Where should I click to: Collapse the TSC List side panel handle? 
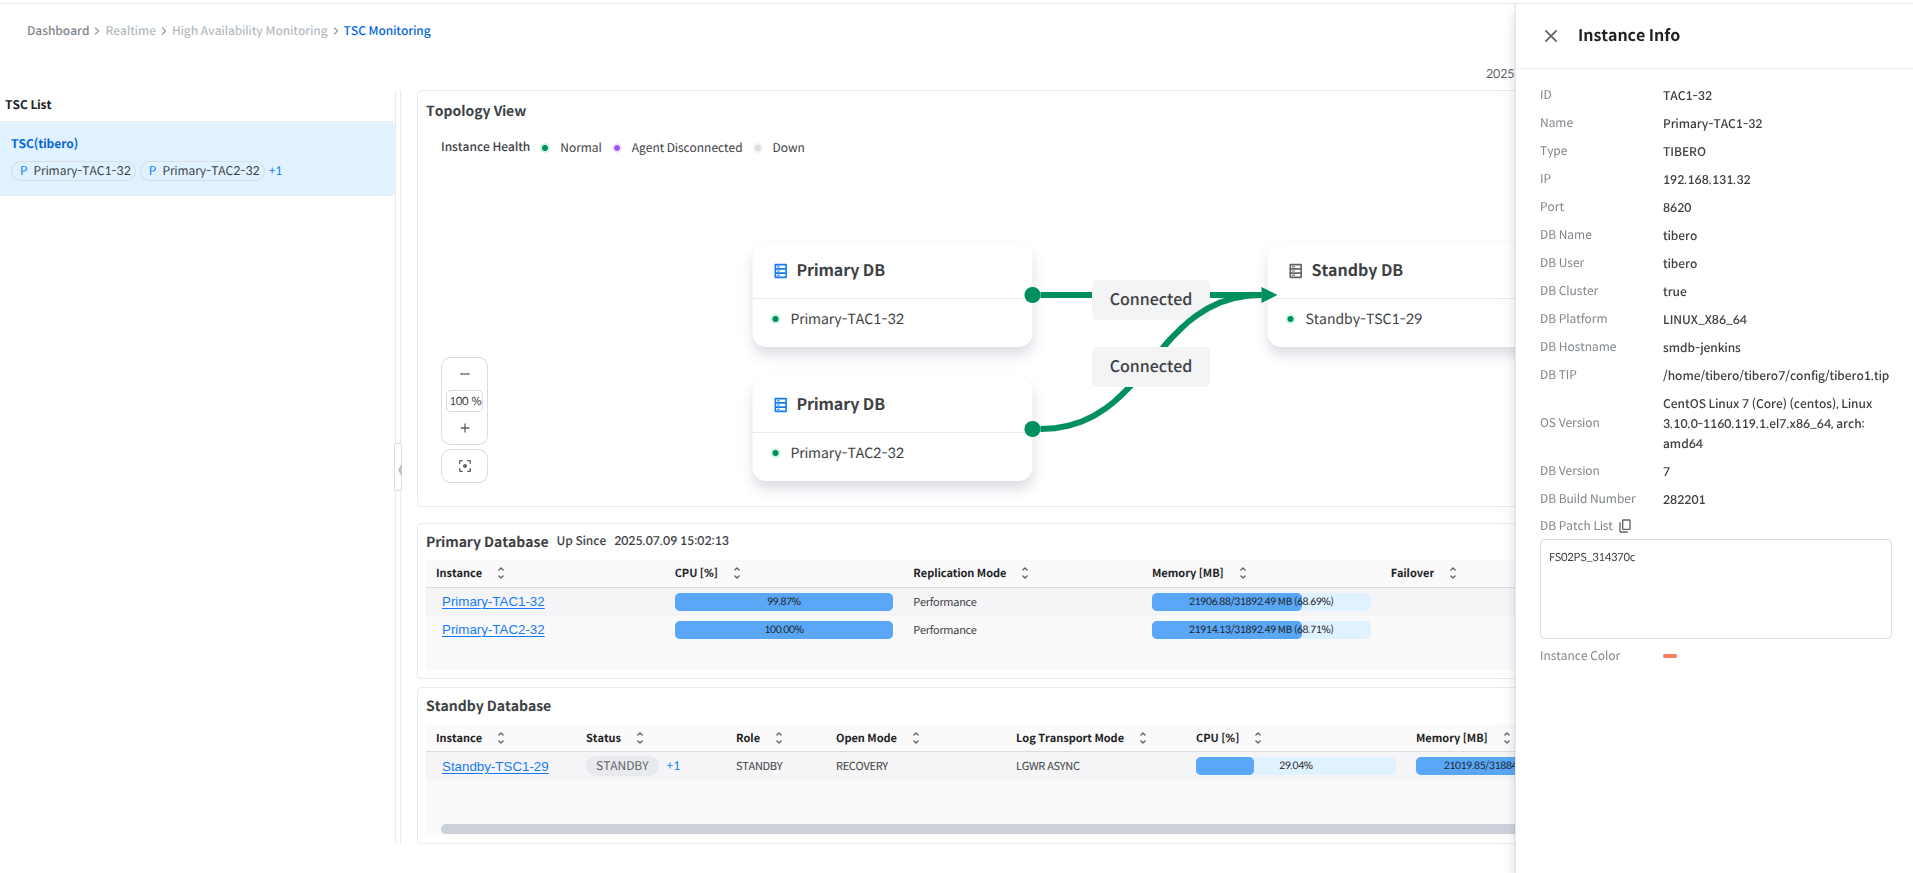pos(398,468)
